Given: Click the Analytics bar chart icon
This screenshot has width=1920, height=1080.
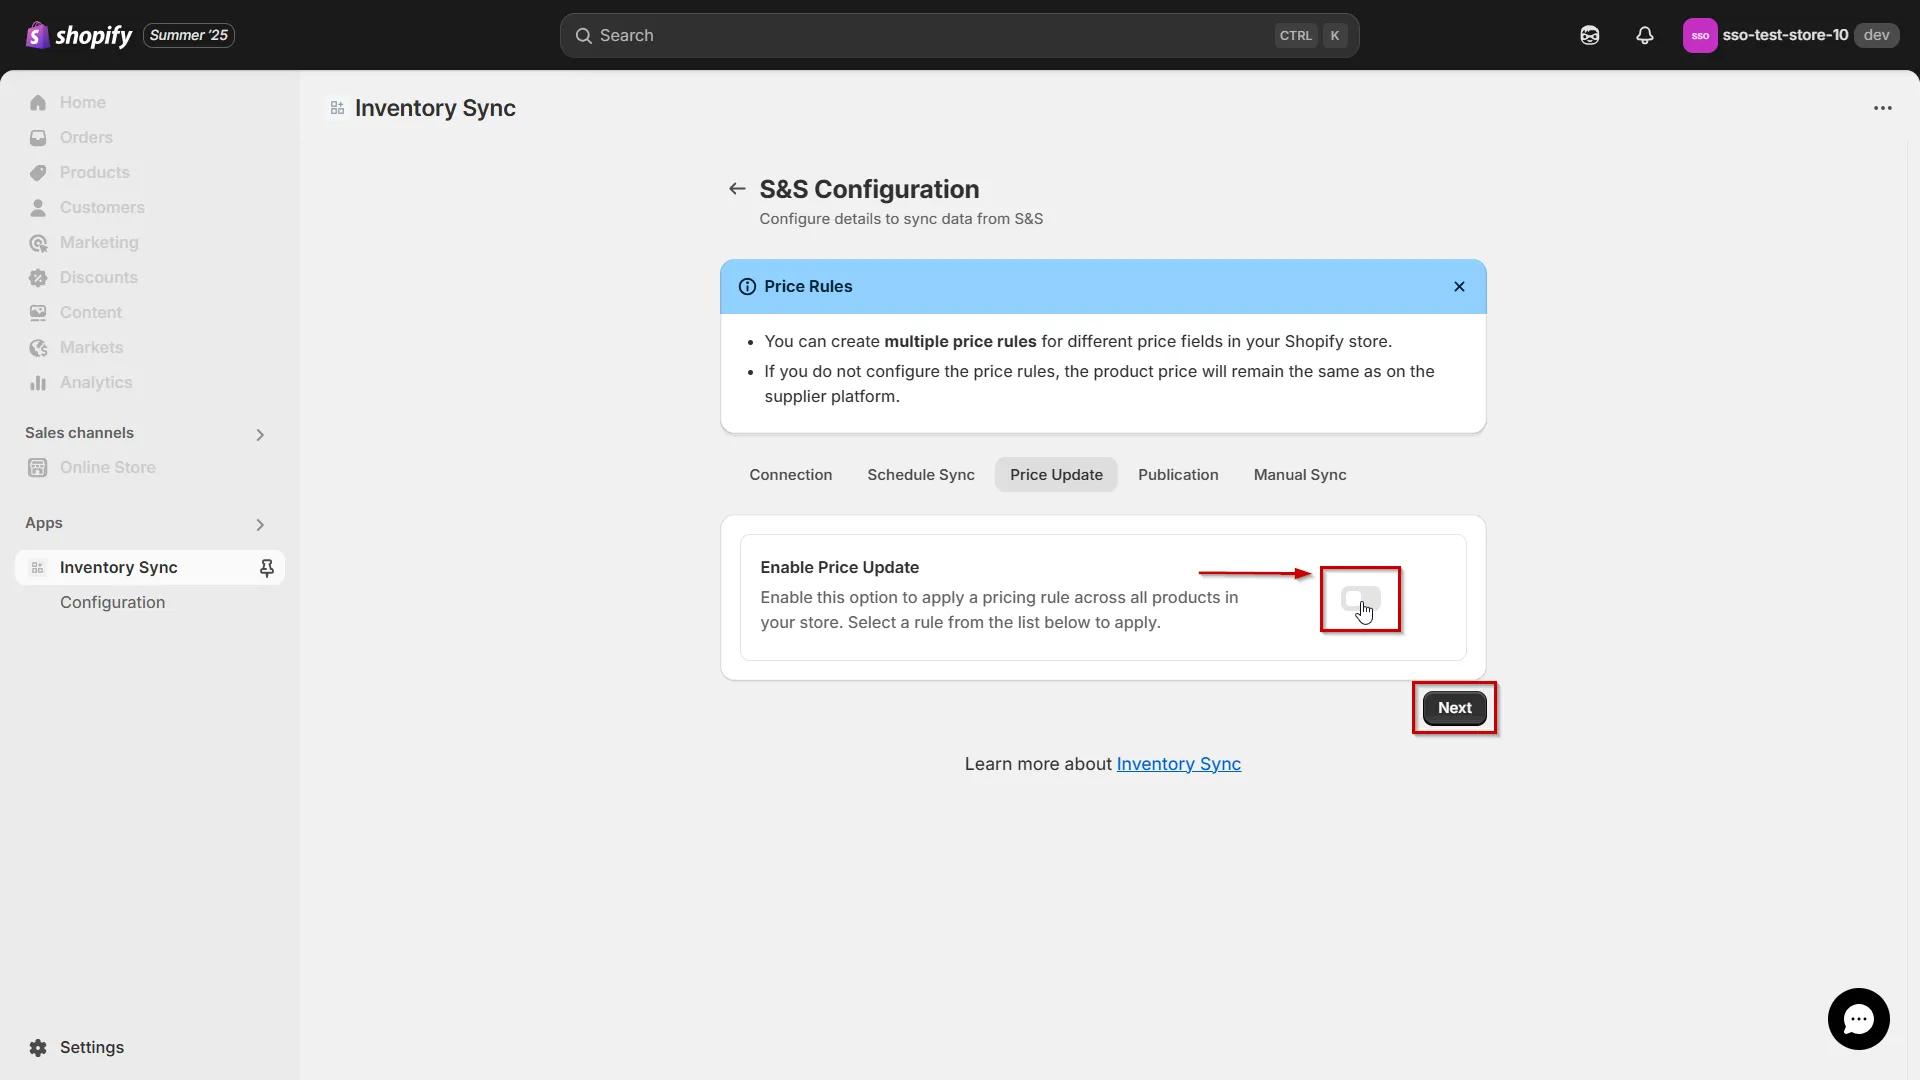Looking at the screenshot, I should [38, 383].
